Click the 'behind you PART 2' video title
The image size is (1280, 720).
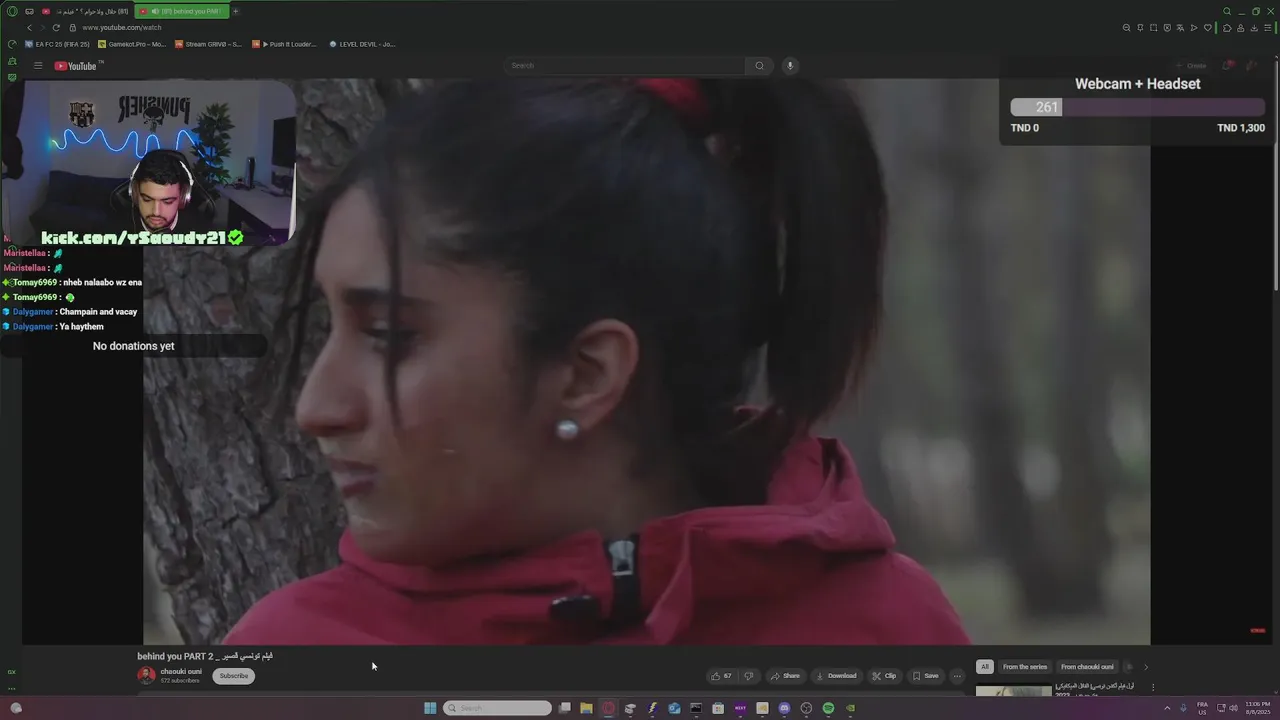(x=205, y=656)
